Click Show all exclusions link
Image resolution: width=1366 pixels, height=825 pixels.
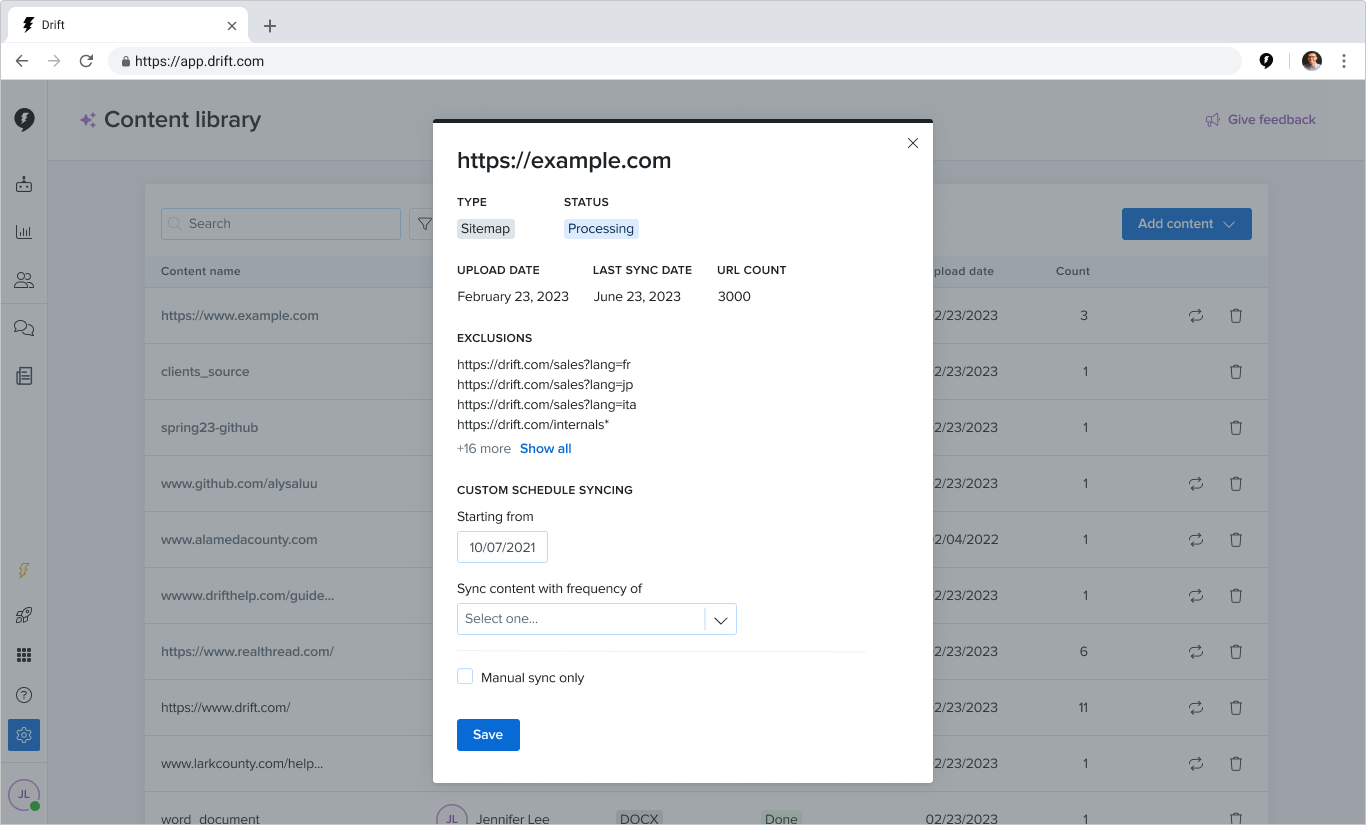click(x=545, y=449)
